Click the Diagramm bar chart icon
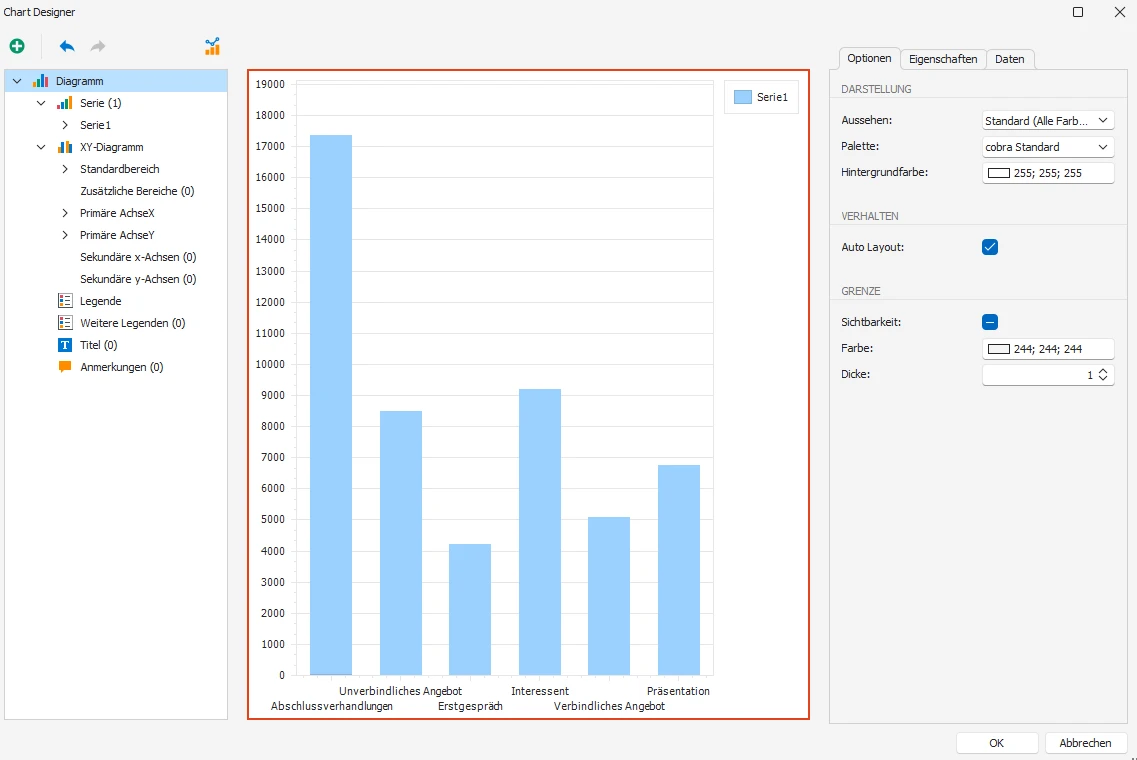The width and height of the screenshot is (1137, 760). pyautogui.click(x=41, y=80)
